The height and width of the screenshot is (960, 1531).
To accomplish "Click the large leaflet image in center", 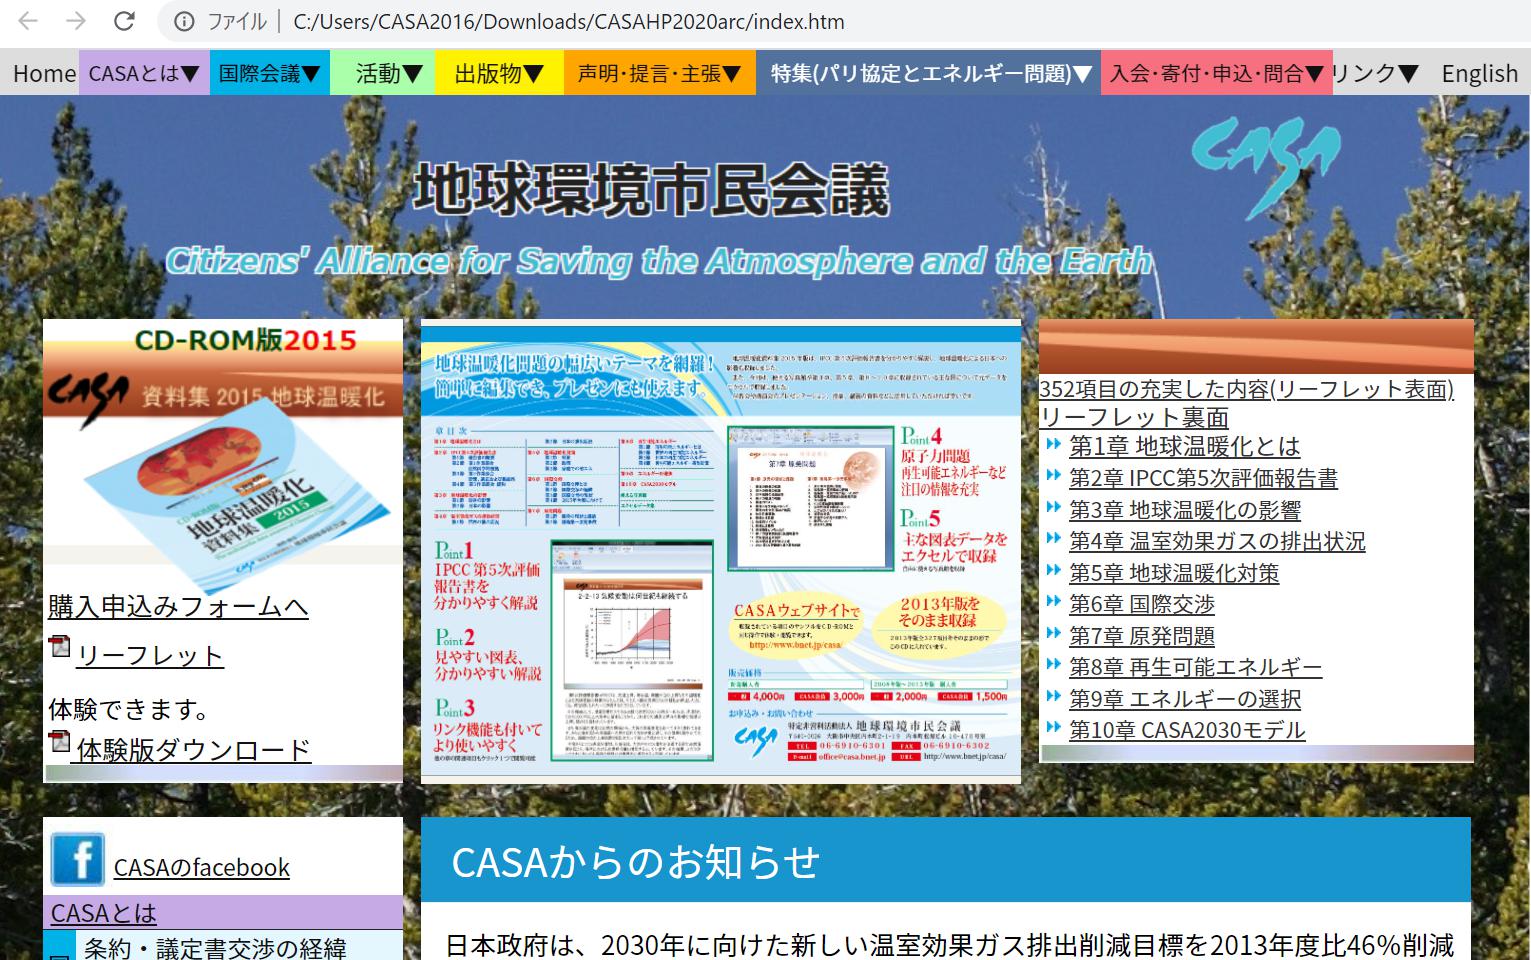I will [721, 552].
